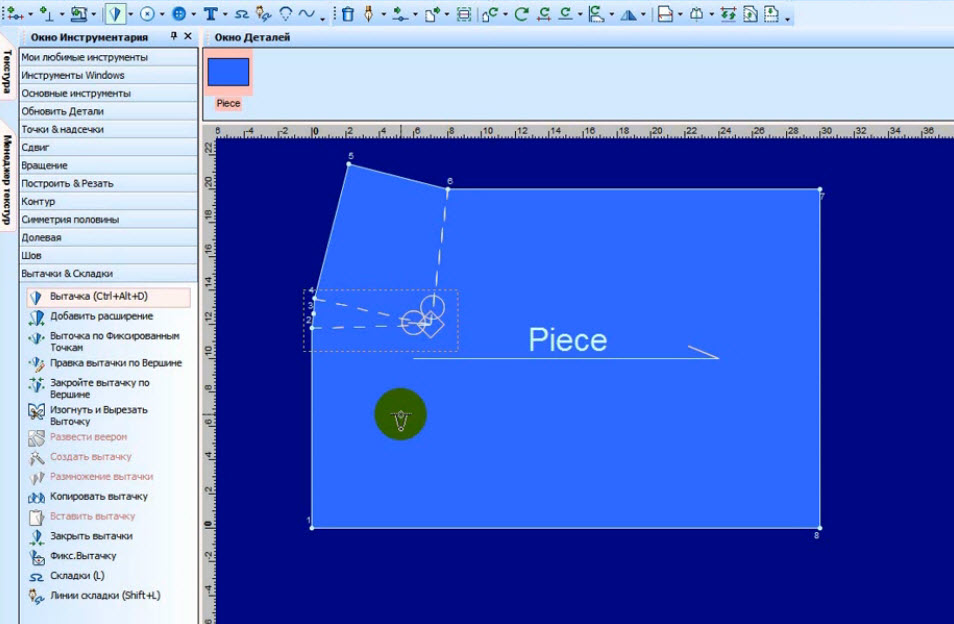Select the point on line tool
Image resolution: width=954 pixels, height=624 pixels.
(400, 14)
